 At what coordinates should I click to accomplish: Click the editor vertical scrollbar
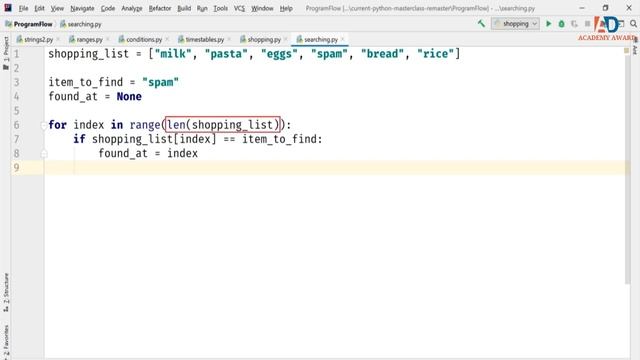point(627,169)
